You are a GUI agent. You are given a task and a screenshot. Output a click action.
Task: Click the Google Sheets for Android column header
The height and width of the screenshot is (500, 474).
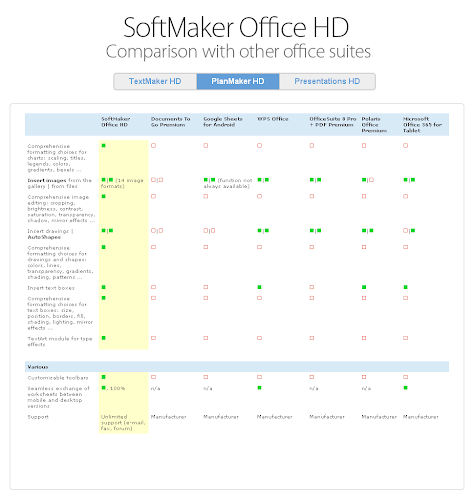click(223, 122)
